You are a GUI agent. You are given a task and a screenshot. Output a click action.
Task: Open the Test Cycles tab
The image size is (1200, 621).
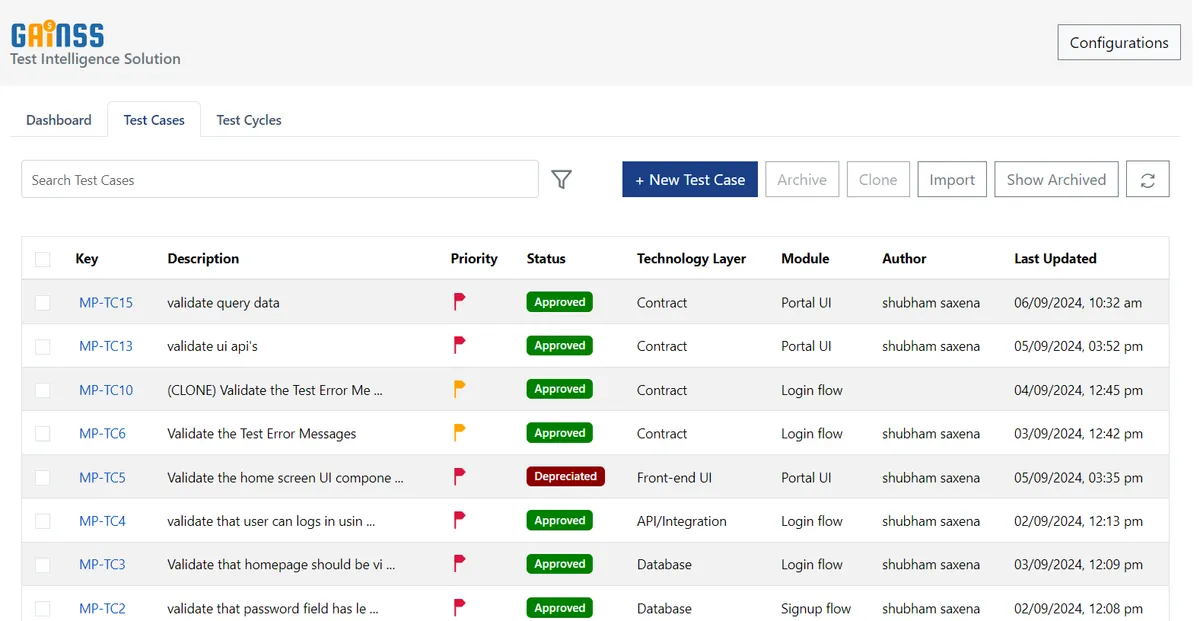tap(249, 120)
